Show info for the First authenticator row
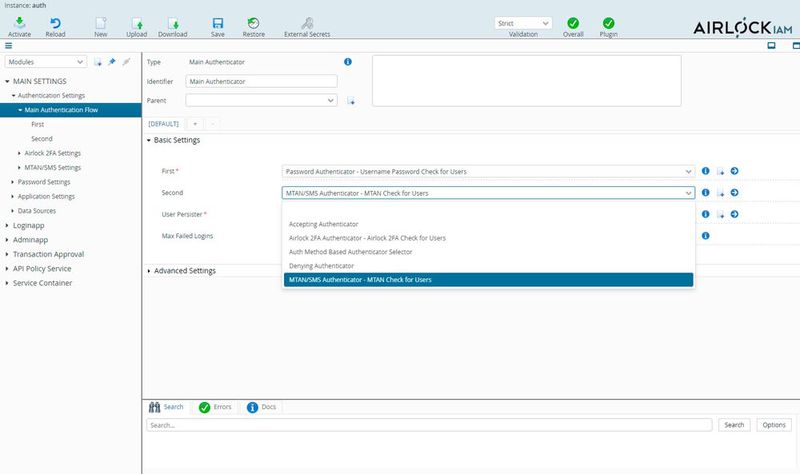Viewport: 800px width, 474px height. tap(706, 171)
